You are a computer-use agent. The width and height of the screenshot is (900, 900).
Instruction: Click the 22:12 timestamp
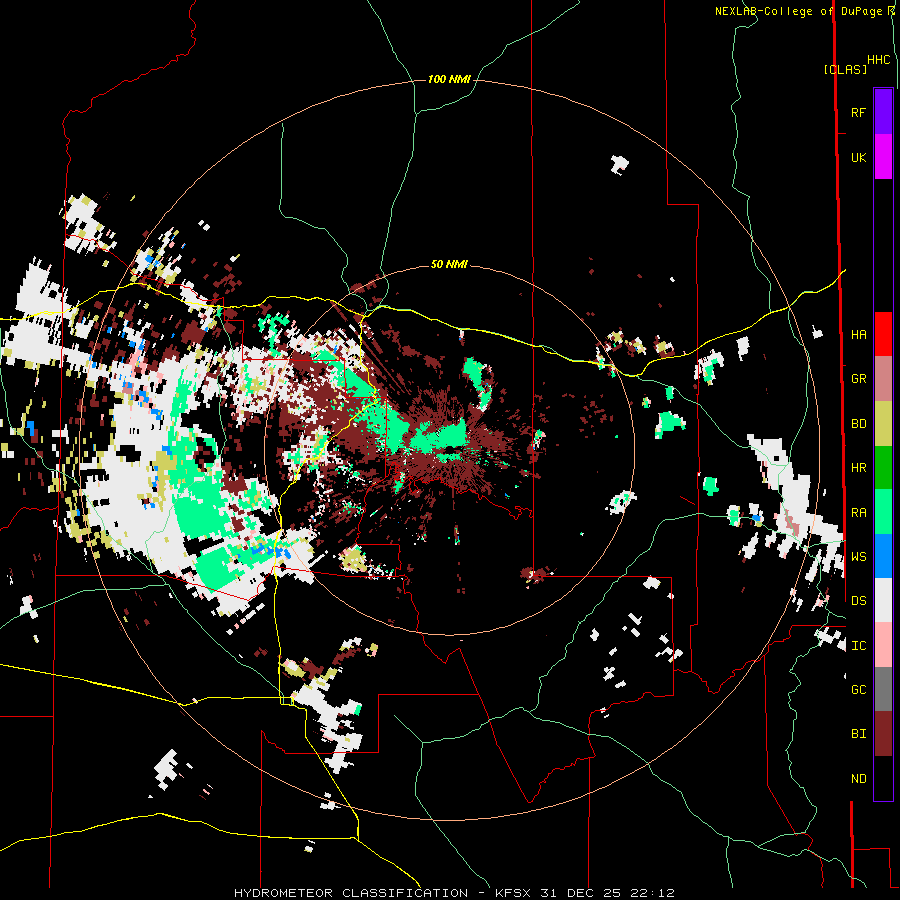coord(651,893)
